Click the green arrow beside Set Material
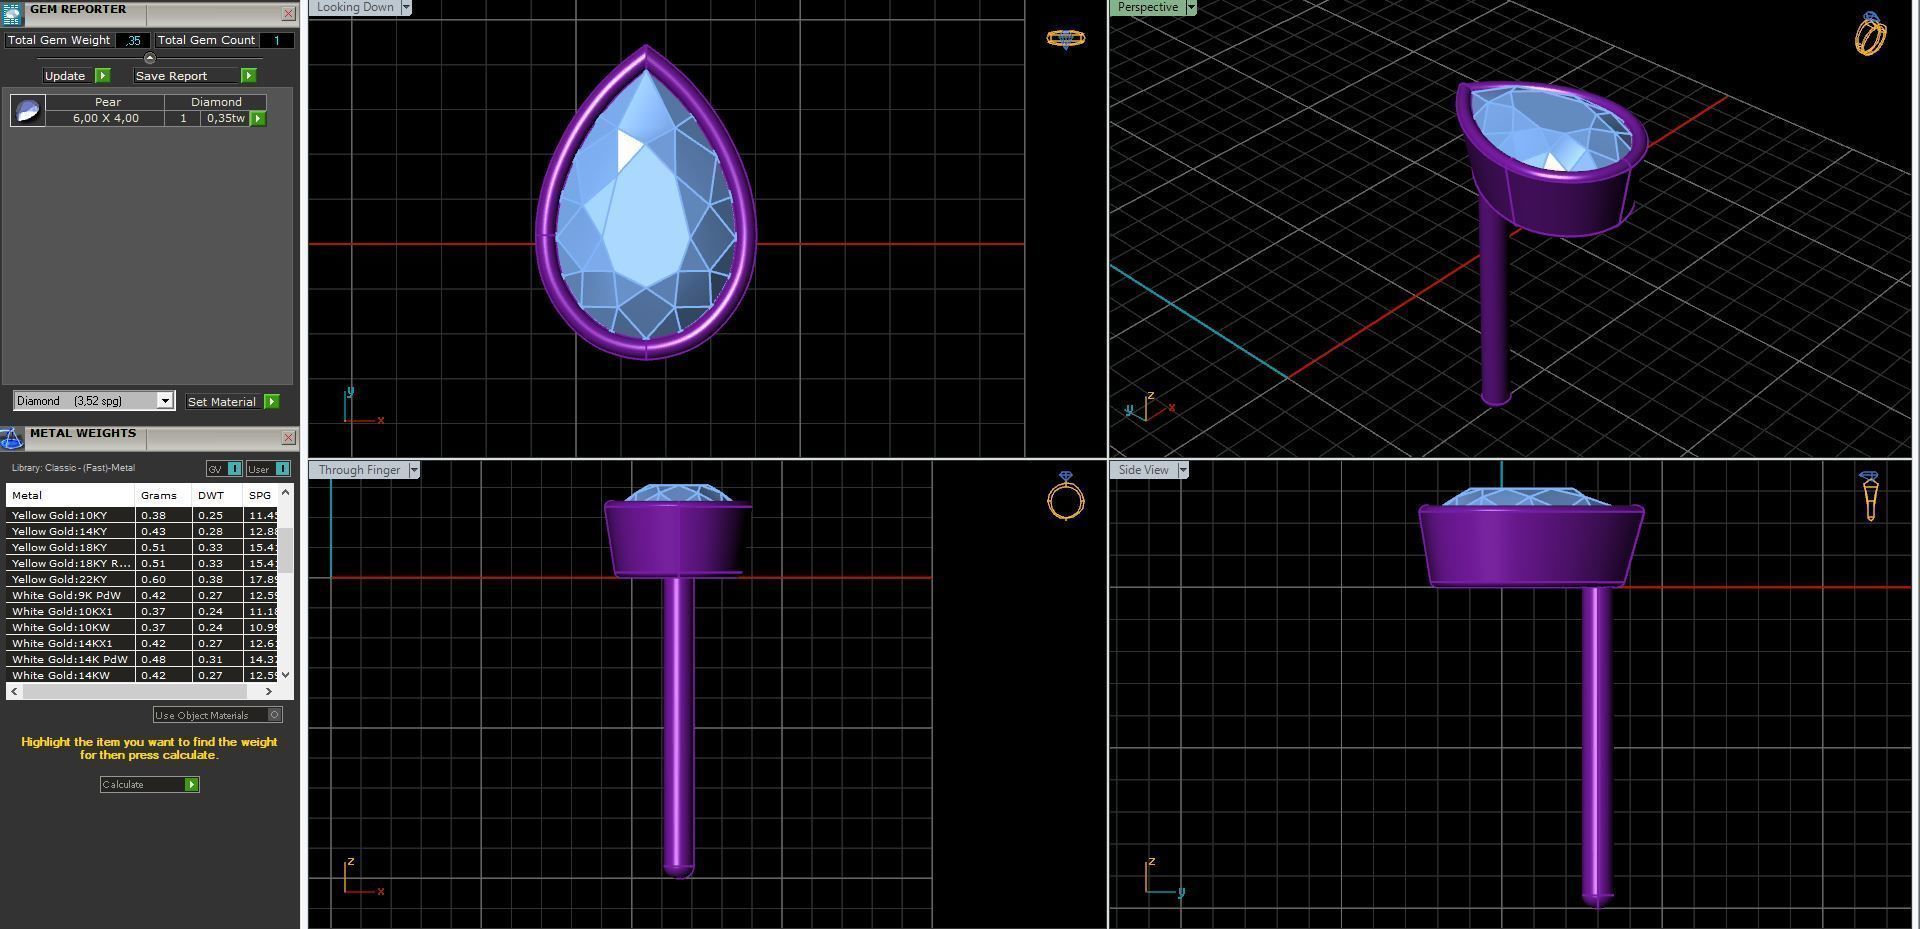1920x929 pixels. [x=271, y=402]
